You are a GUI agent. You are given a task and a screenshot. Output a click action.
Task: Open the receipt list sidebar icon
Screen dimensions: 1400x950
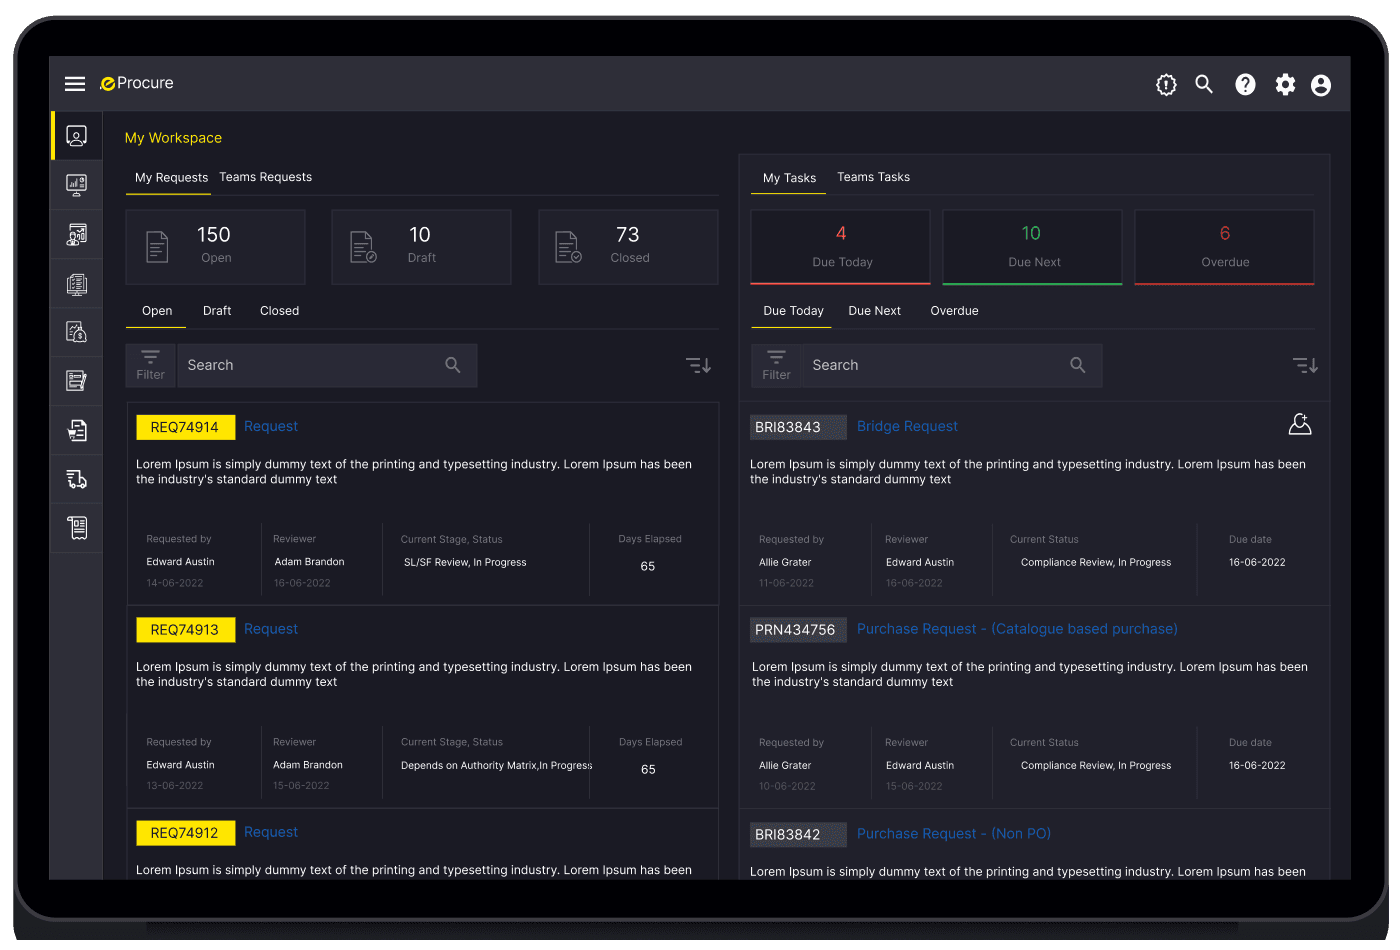[x=77, y=527]
